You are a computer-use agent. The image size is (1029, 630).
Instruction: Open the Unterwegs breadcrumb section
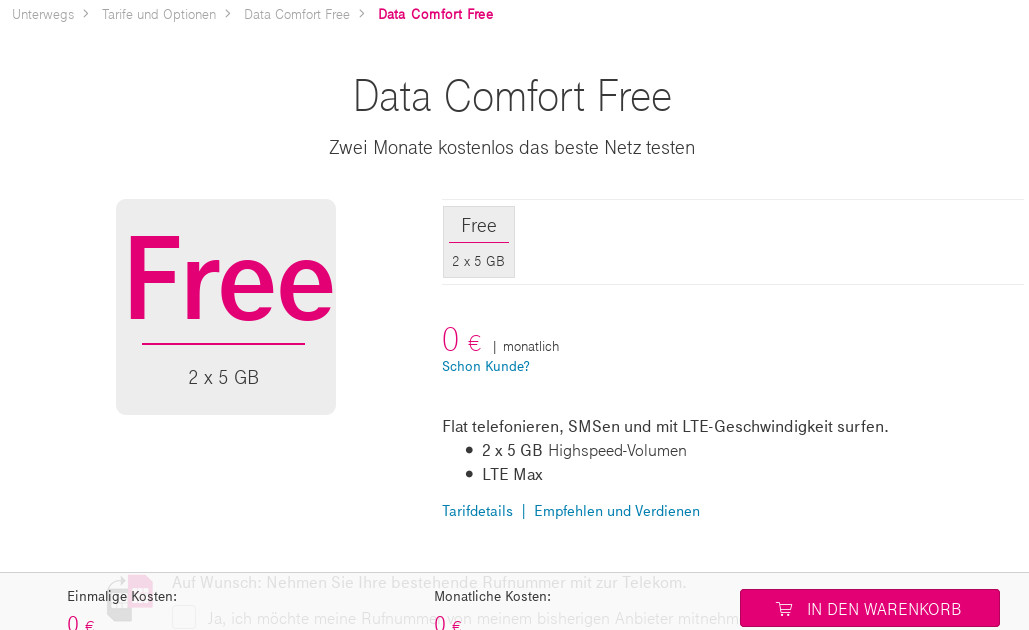[43, 14]
